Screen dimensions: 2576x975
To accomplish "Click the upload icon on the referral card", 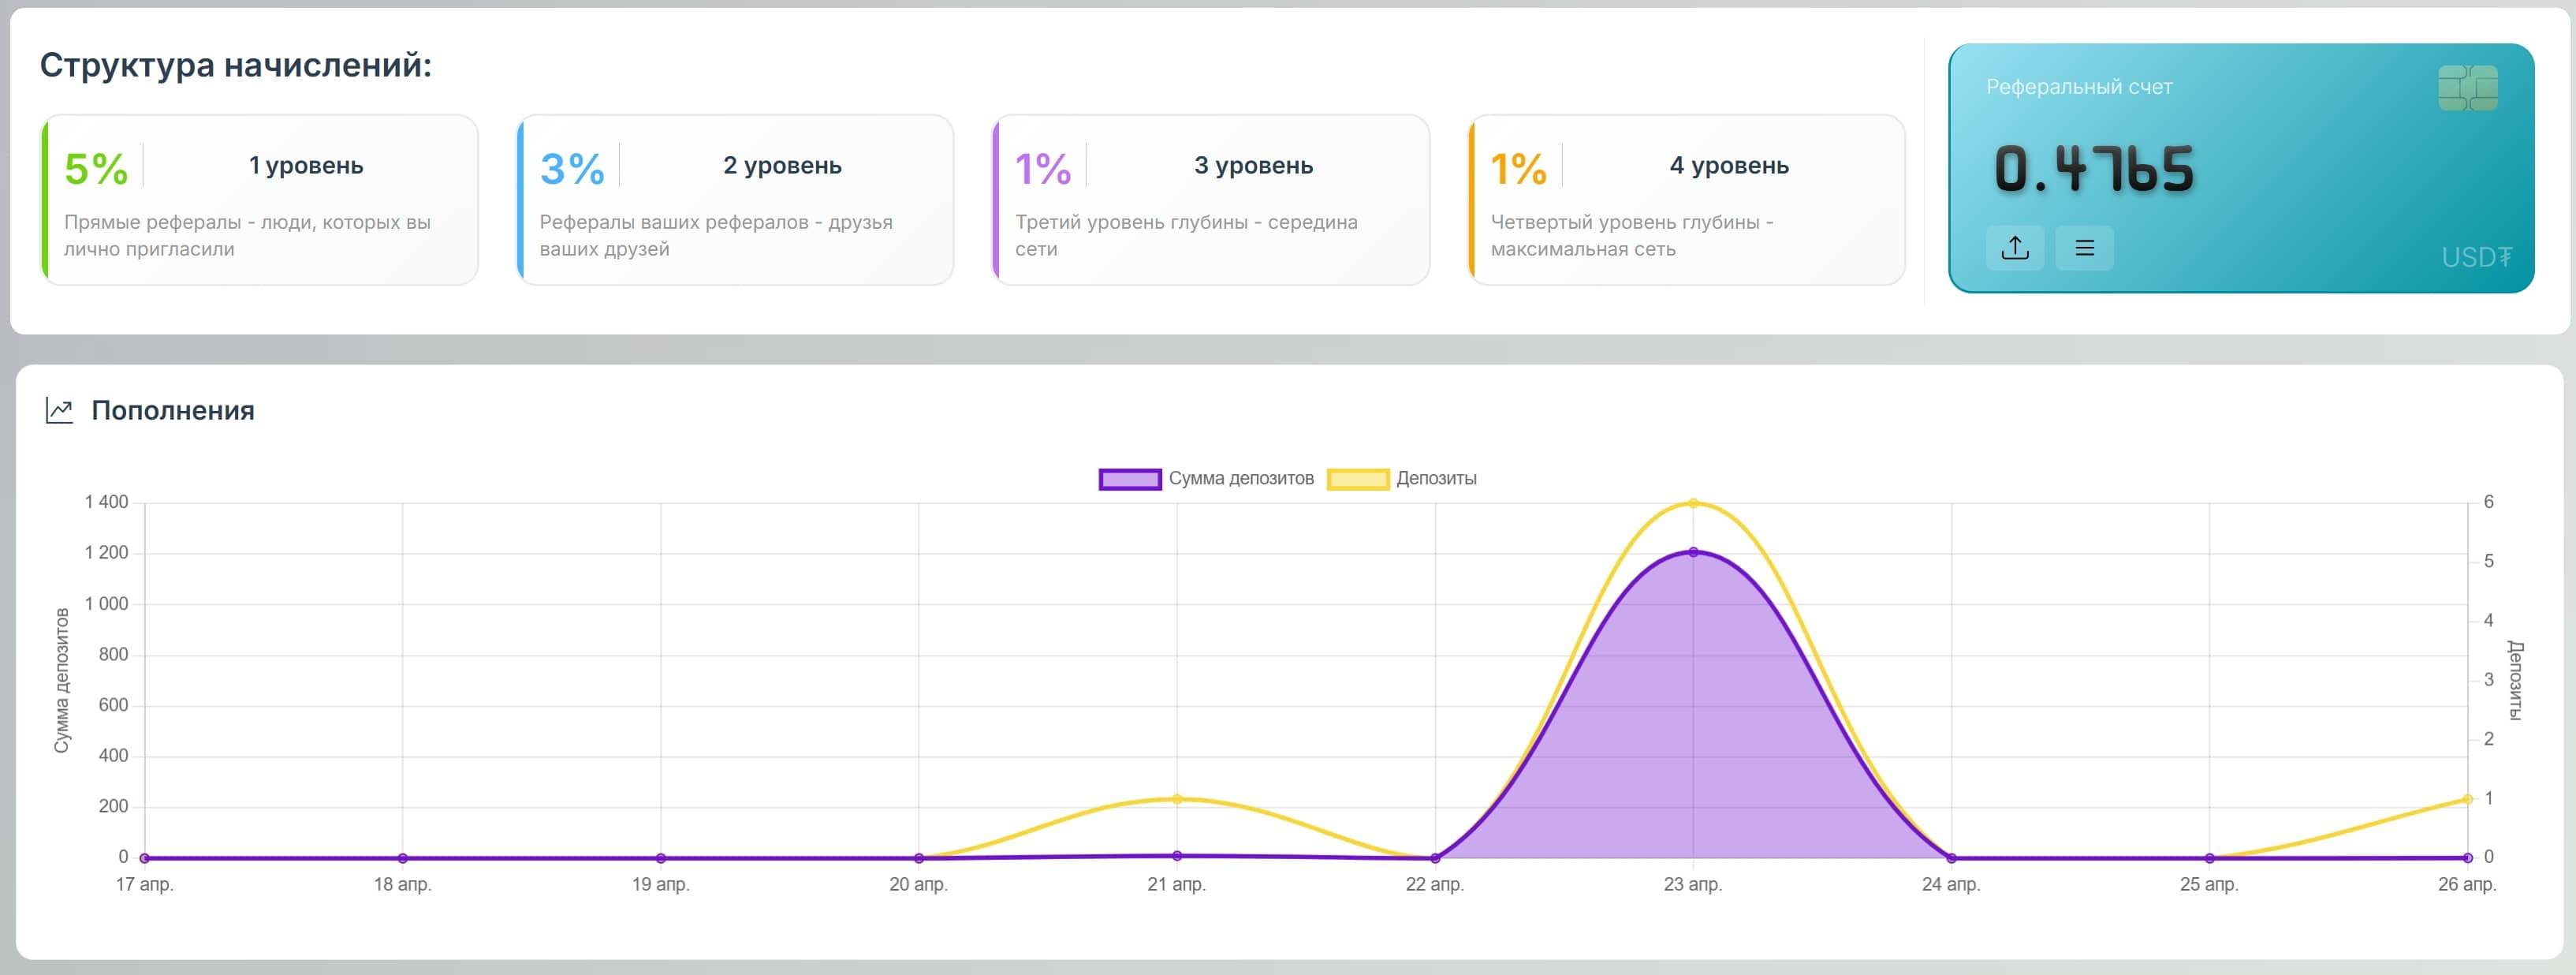I will [2014, 247].
